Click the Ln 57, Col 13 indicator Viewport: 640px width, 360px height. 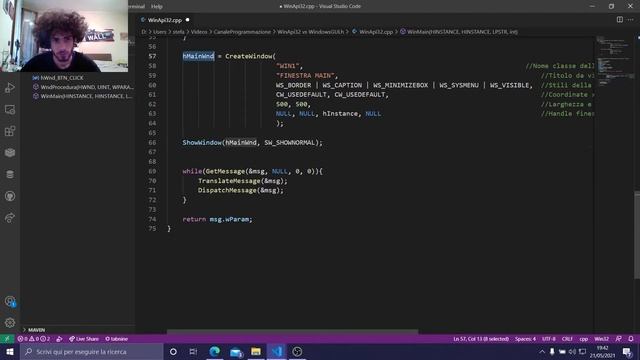click(481, 339)
